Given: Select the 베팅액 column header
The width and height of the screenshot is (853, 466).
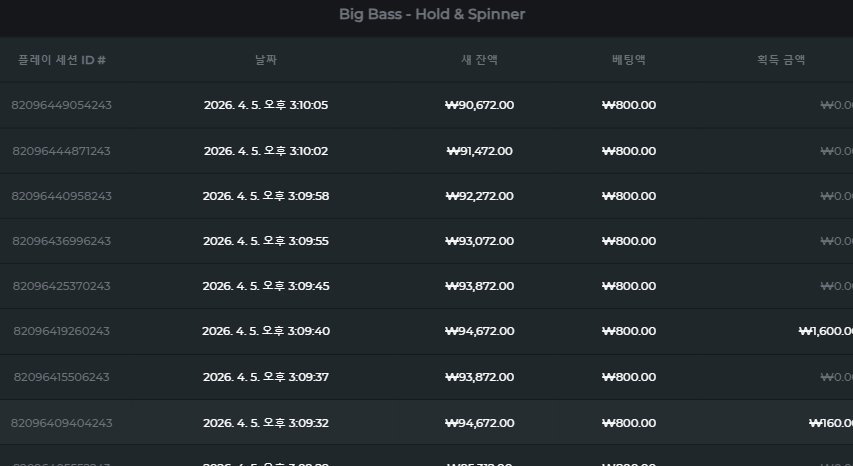Looking at the screenshot, I should pyautogui.click(x=629, y=60).
